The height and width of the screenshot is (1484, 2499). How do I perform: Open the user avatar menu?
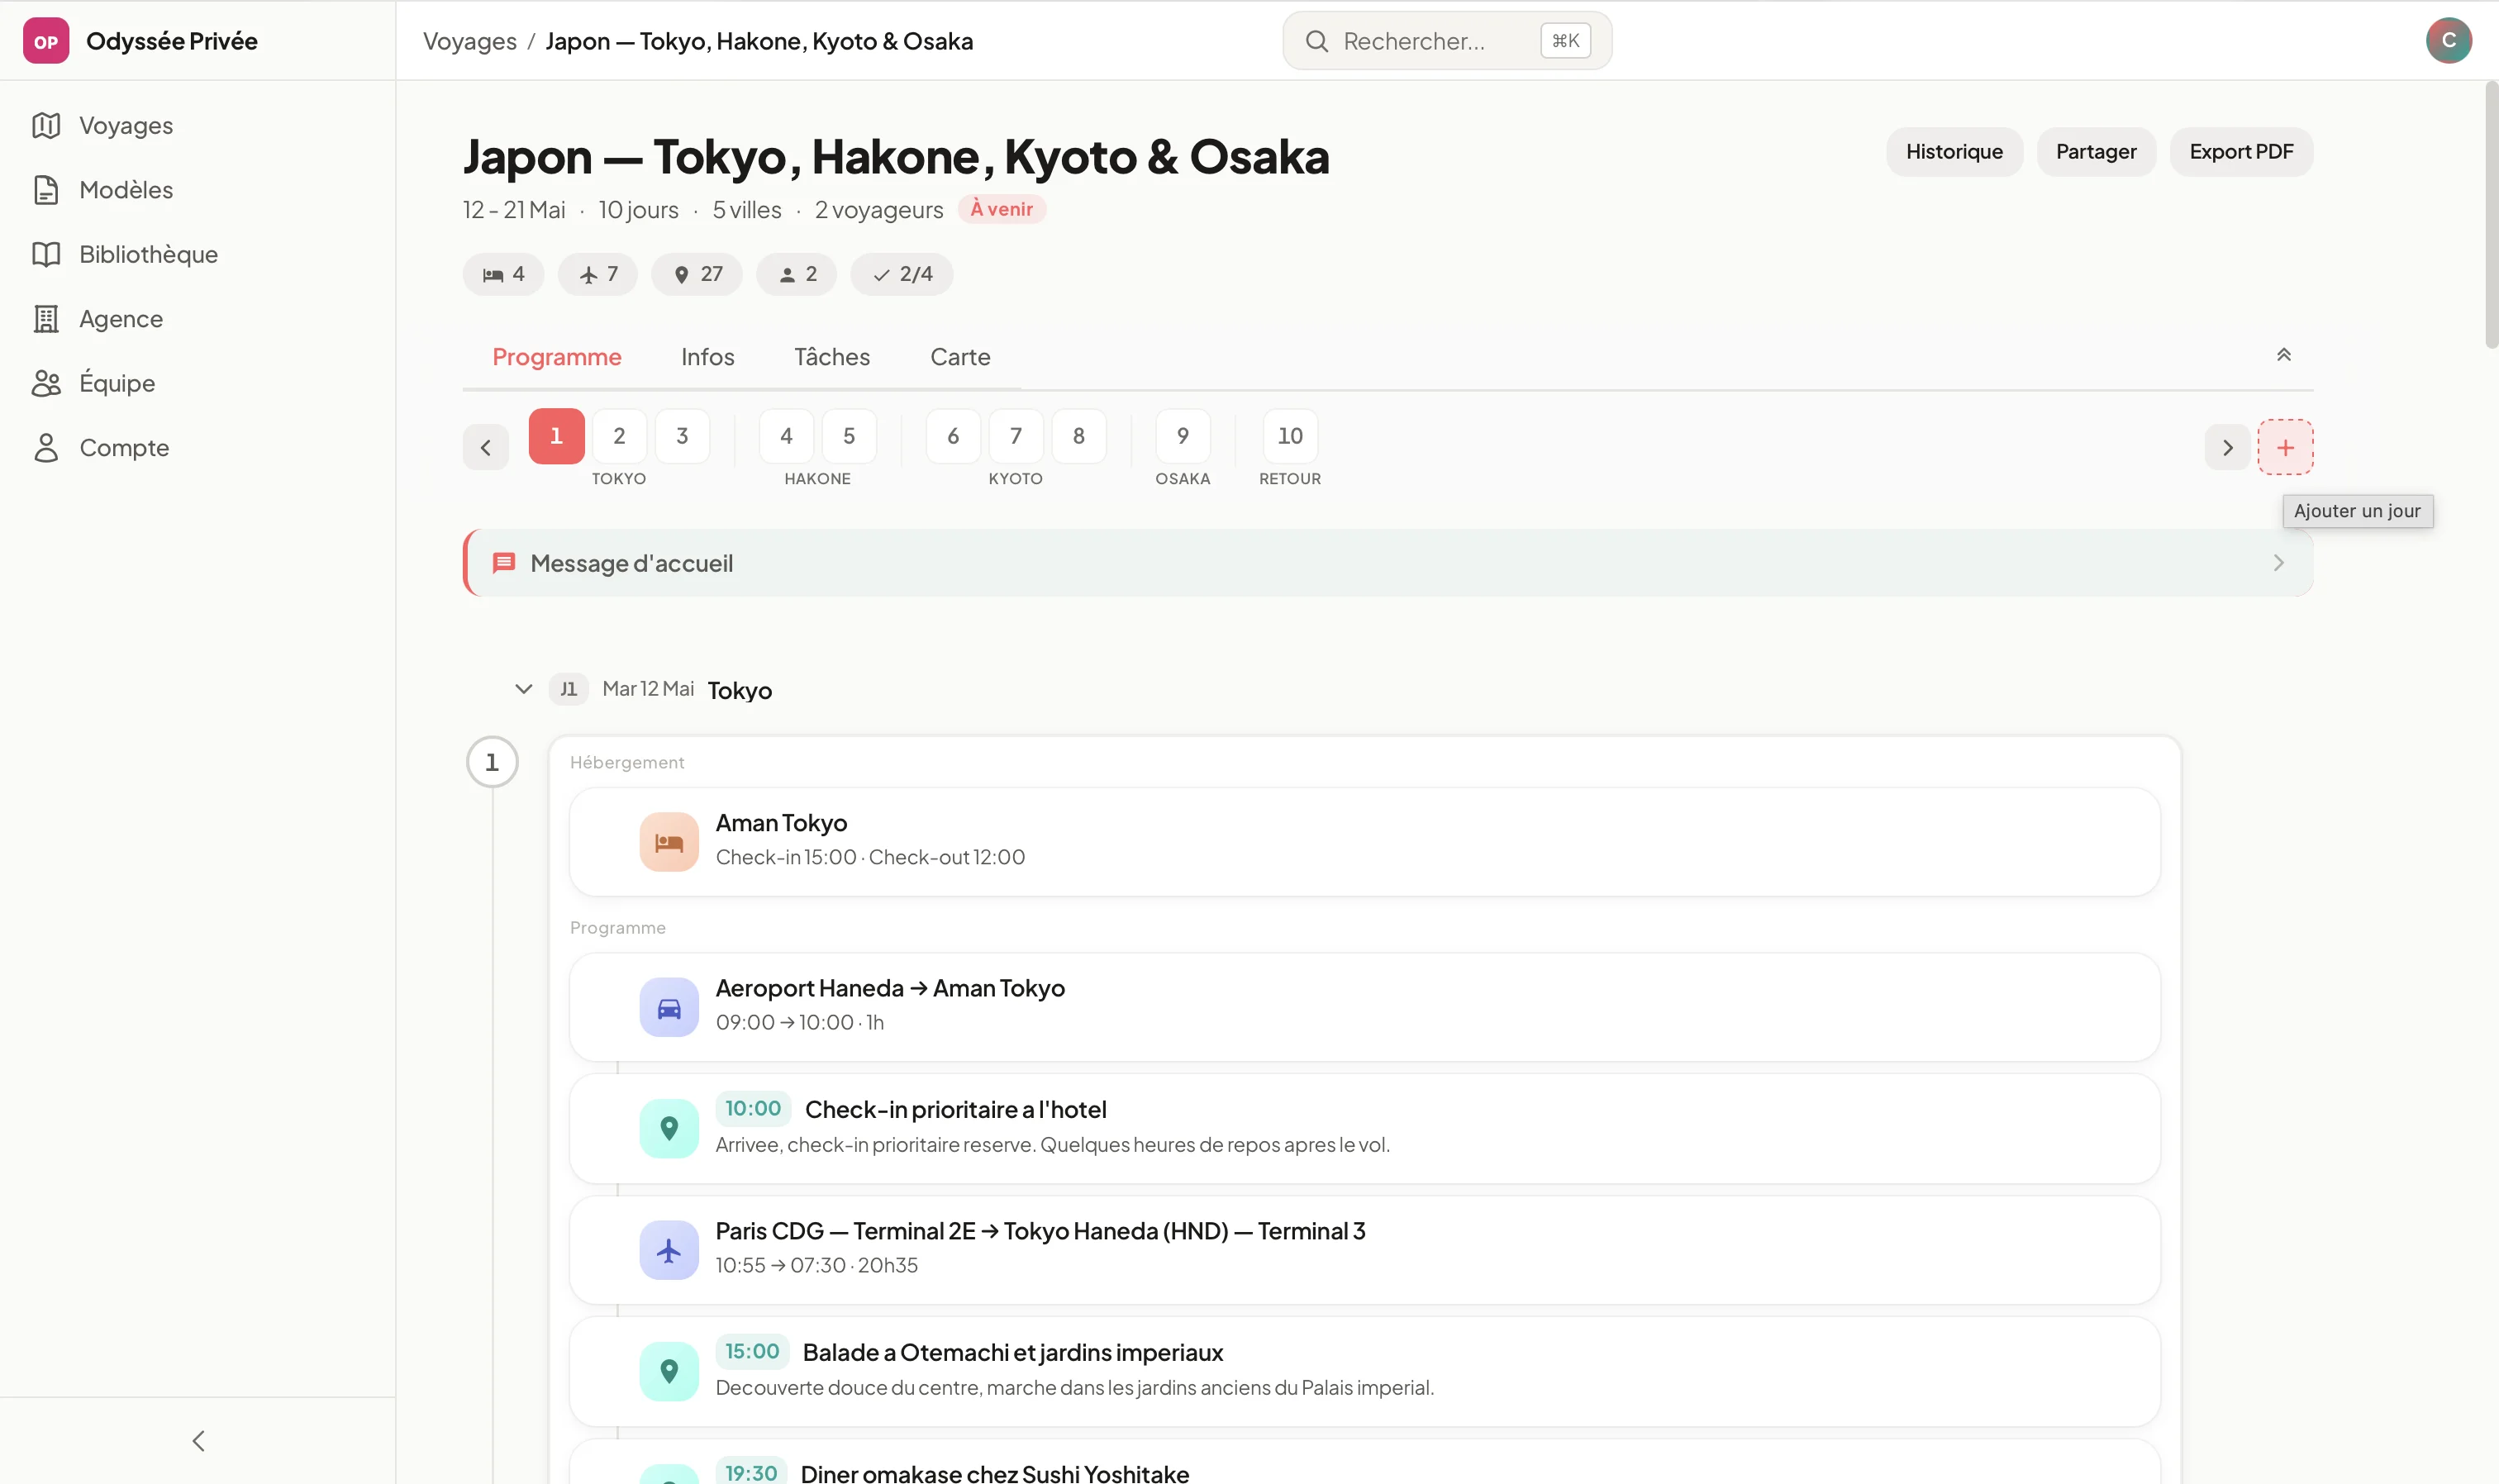(x=2449, y=40)
